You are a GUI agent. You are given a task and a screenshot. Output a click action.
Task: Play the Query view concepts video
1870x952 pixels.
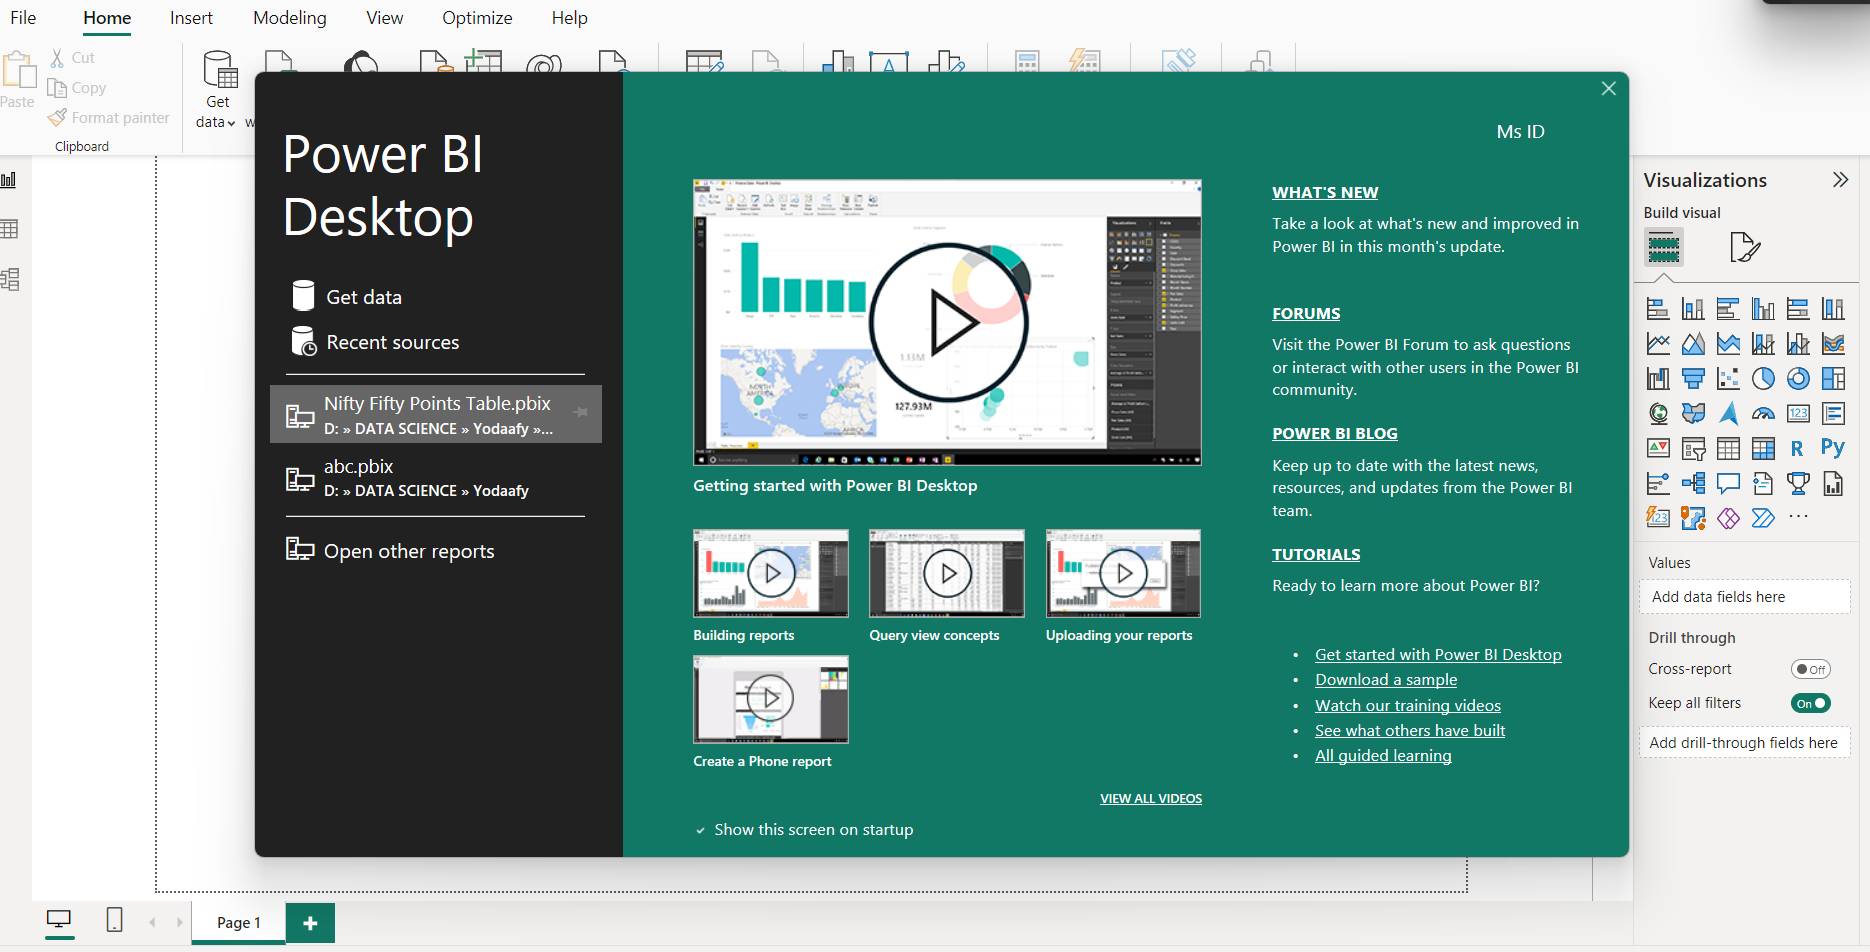(947, 573)
